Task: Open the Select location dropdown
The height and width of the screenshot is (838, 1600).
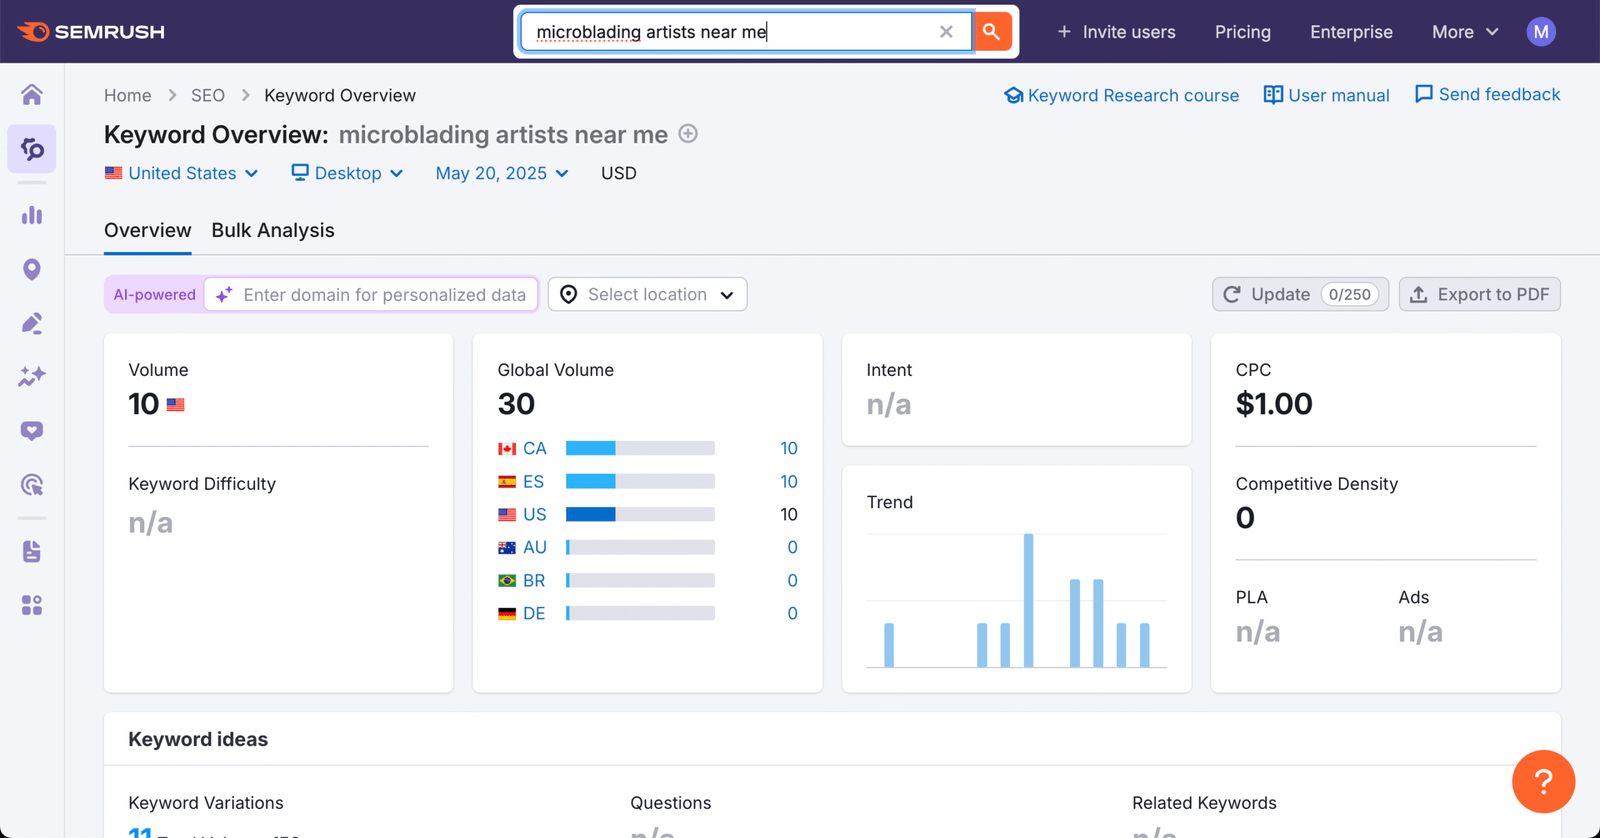Action: (x=647, y=295)
